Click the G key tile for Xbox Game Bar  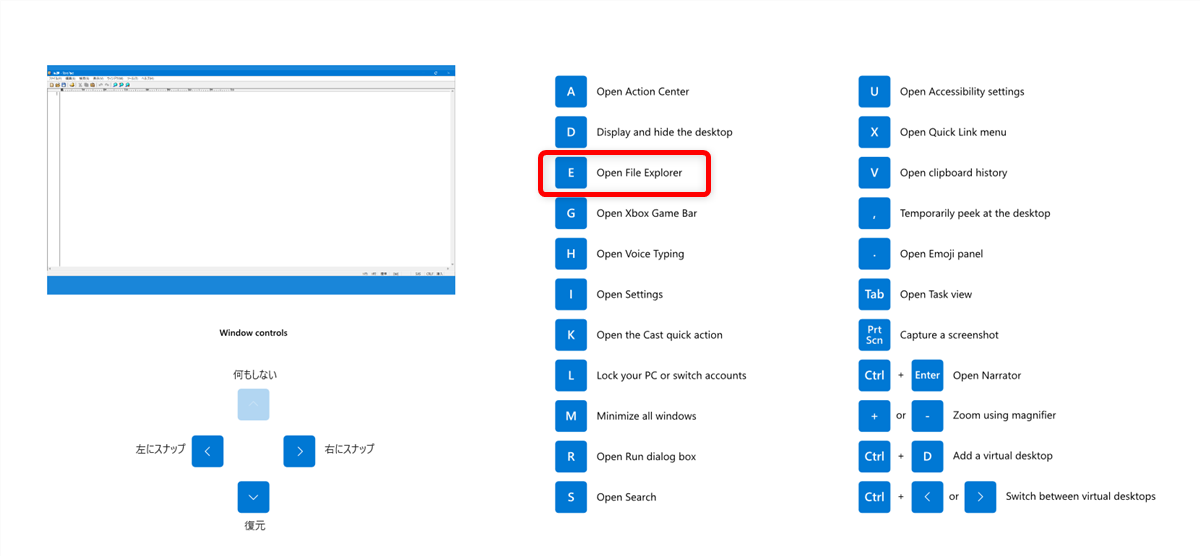571,213
